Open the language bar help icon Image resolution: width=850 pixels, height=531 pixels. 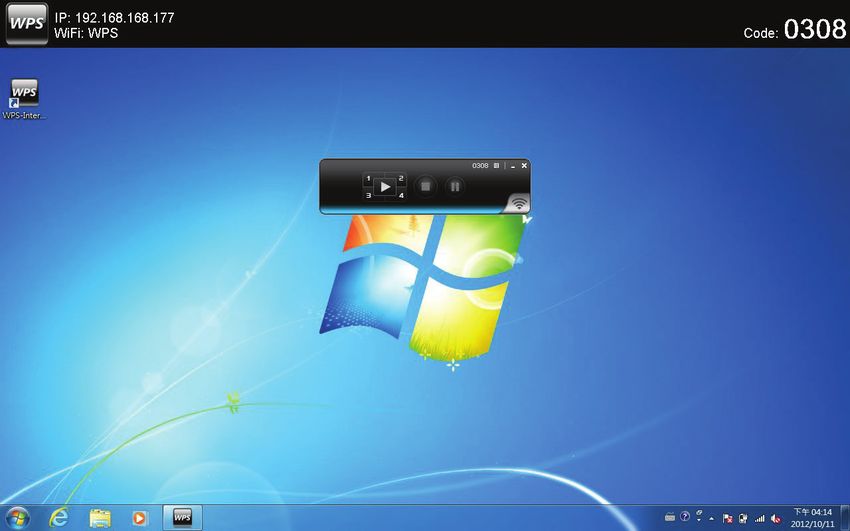point(685,517)
